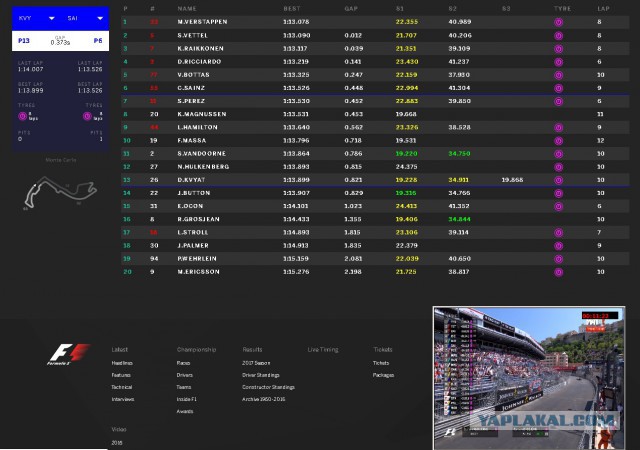Open the Features footer link
The image size is (640, 450).
(121, 375)
